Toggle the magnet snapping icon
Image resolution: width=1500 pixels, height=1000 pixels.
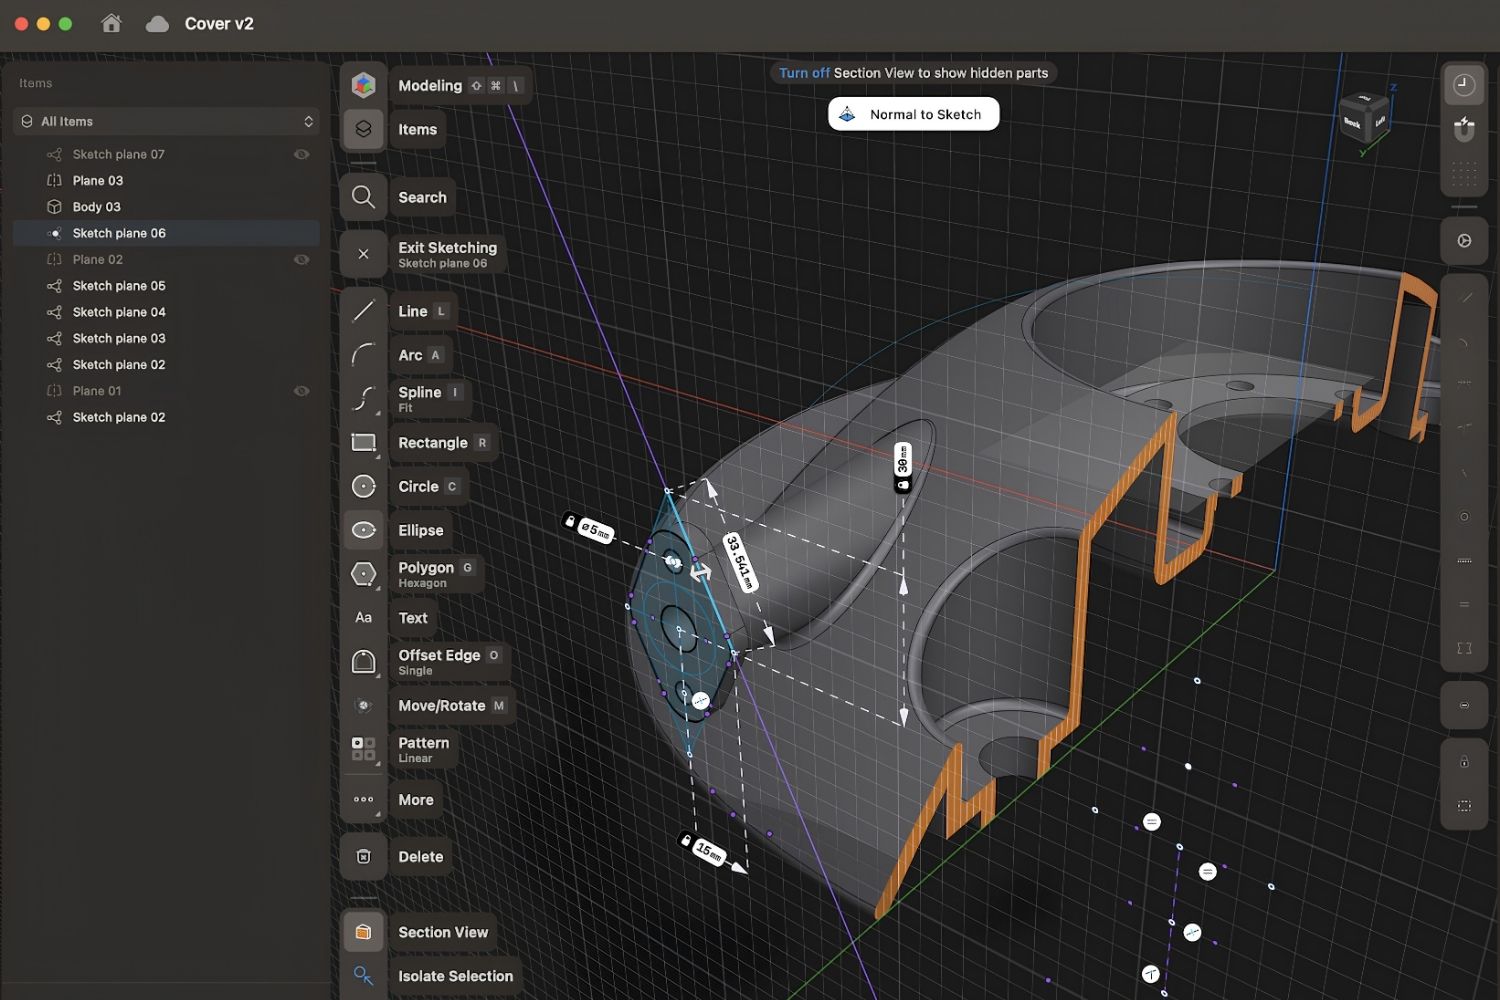[1464, 129]
